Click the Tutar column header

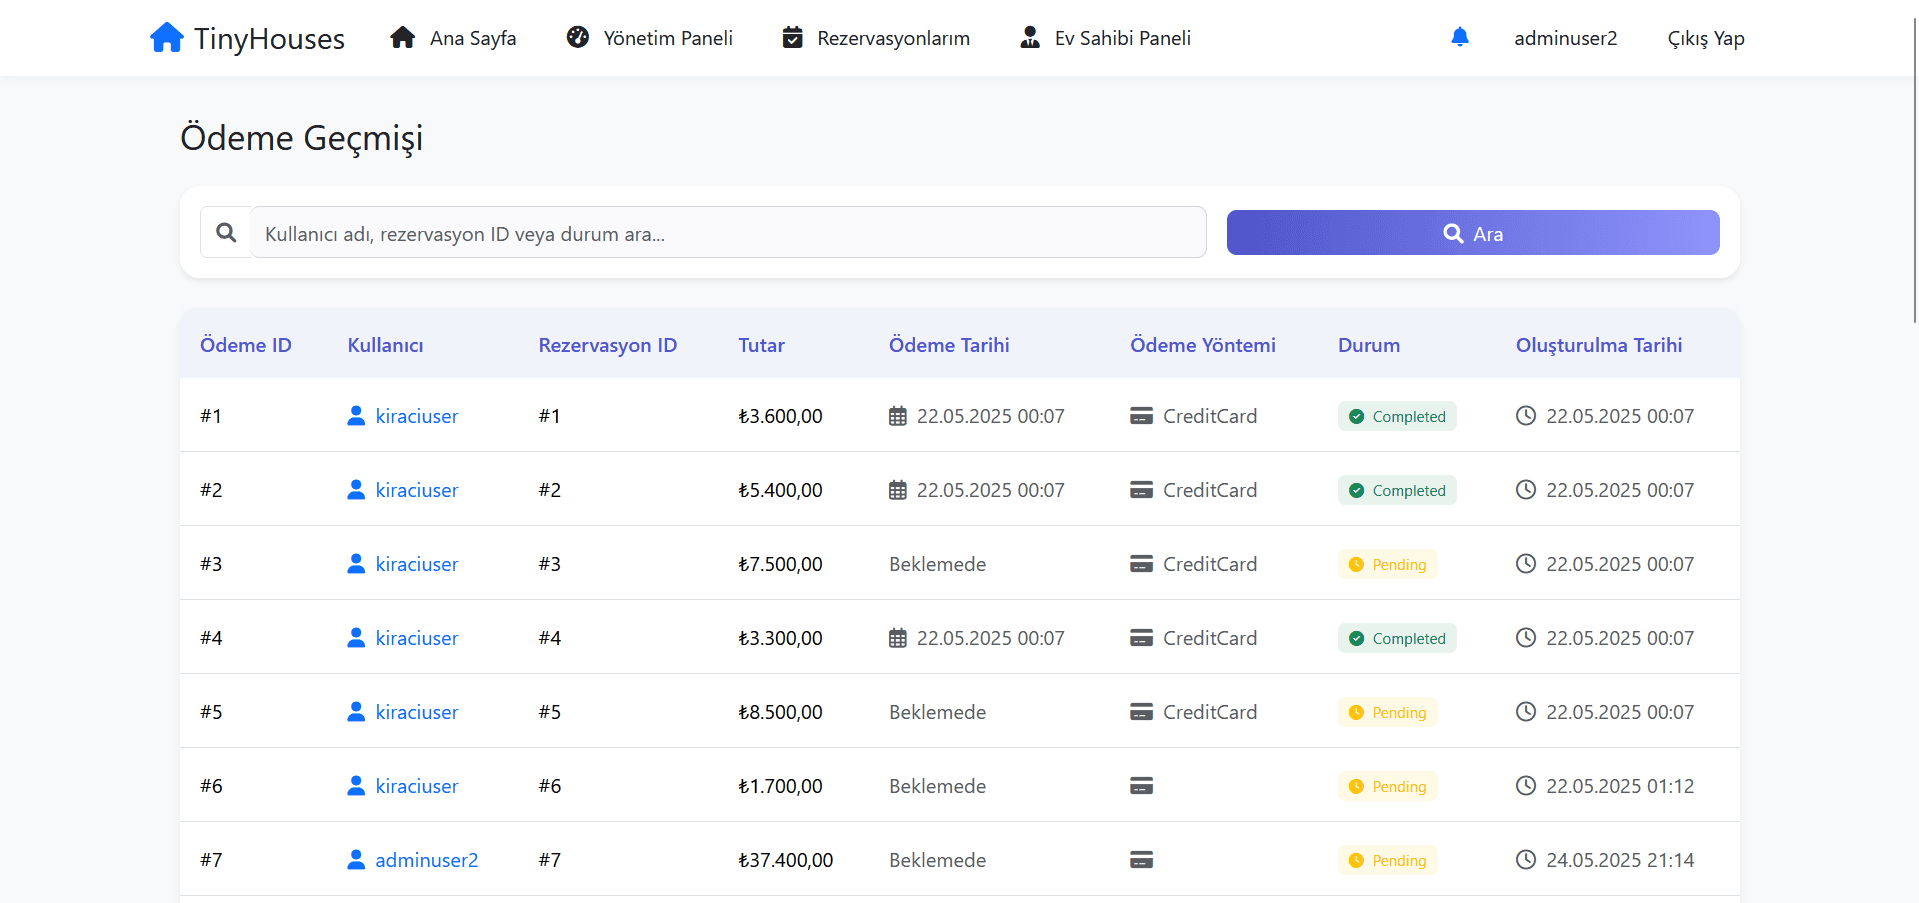coord(761,345)
